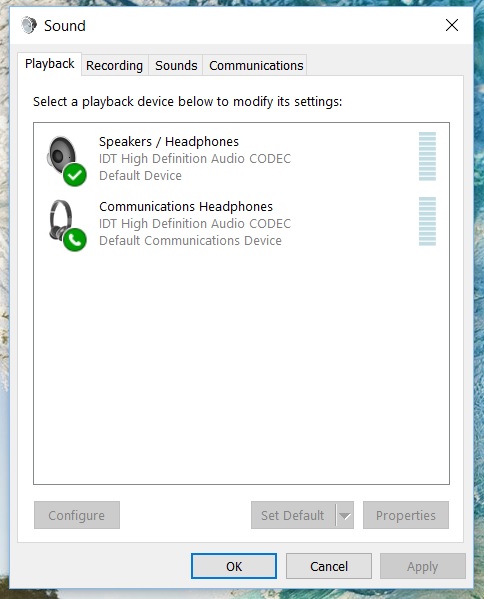Screen dimensions: 484x599
Task: Click the Cancel button
Action: [x=329, y=566]
